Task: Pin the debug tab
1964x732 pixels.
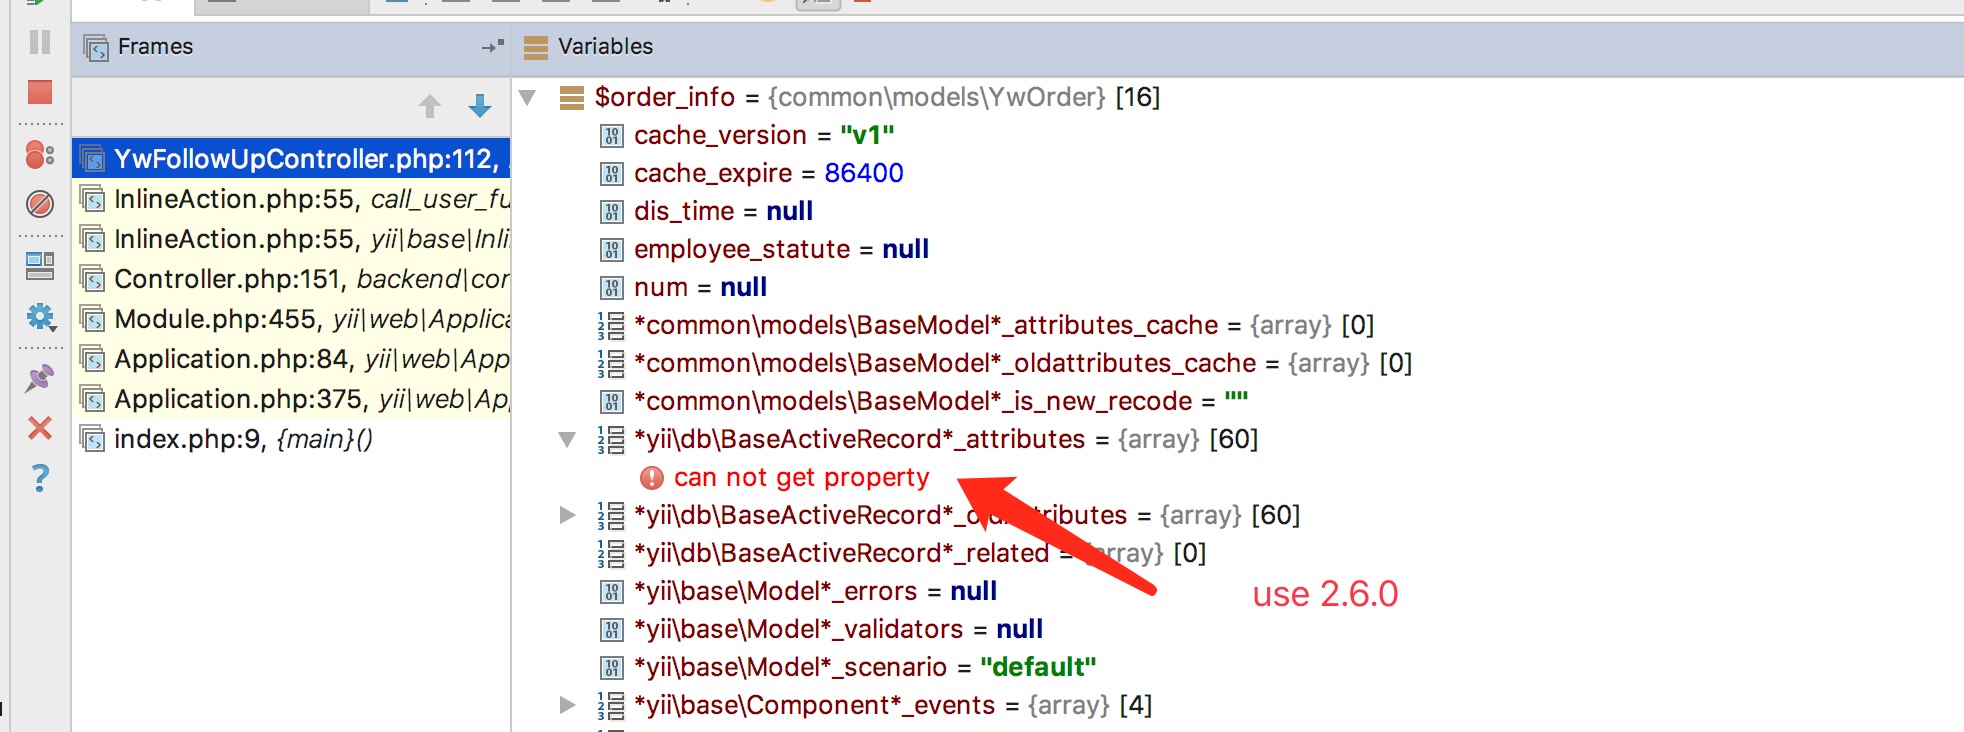Action: pos(40,378)
